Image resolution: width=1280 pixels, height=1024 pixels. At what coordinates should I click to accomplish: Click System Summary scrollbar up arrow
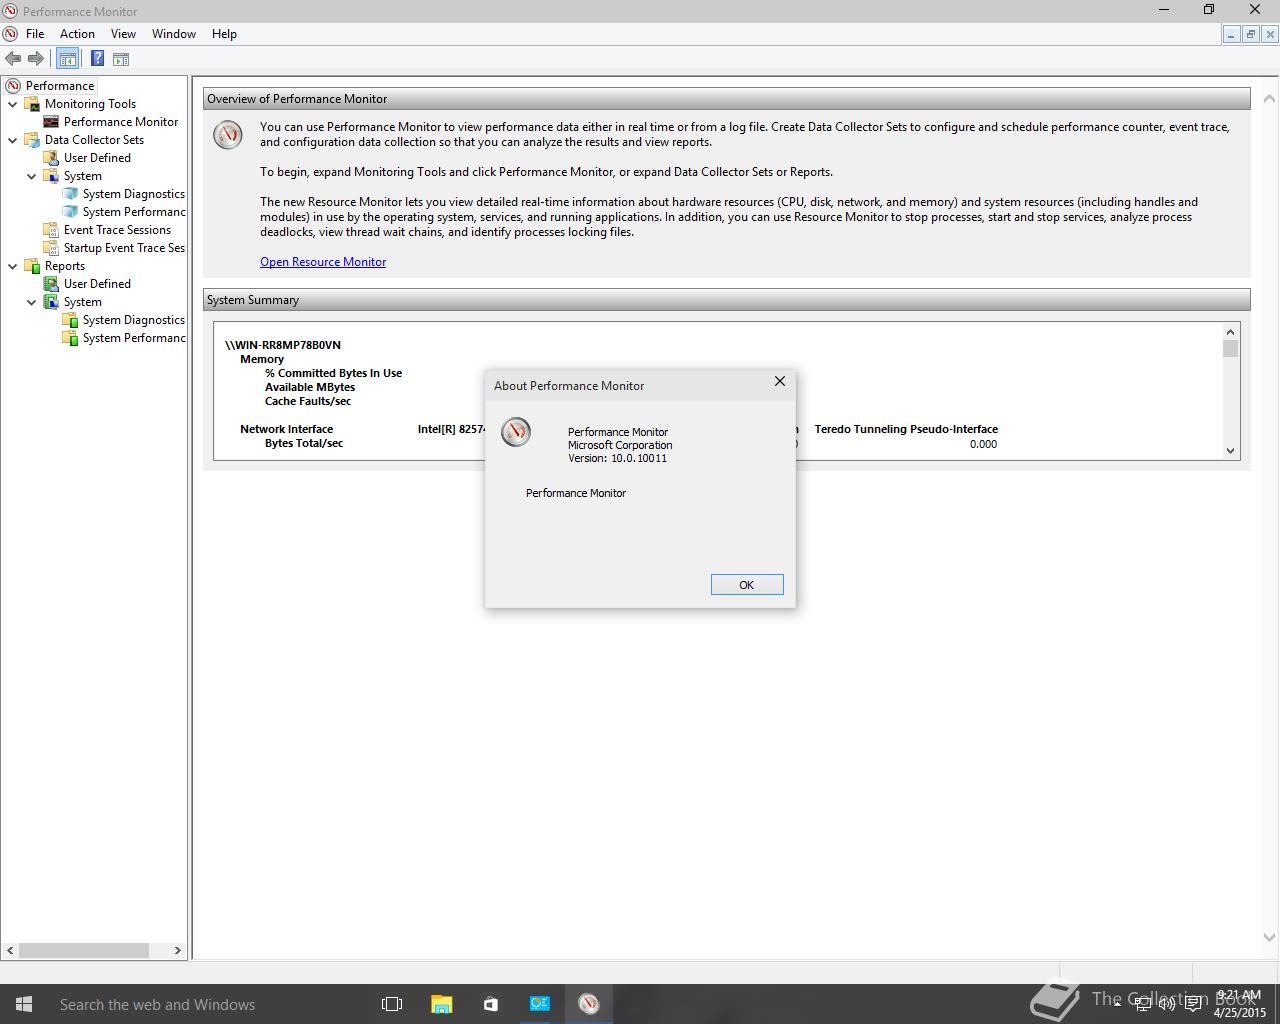(1231, 331)
